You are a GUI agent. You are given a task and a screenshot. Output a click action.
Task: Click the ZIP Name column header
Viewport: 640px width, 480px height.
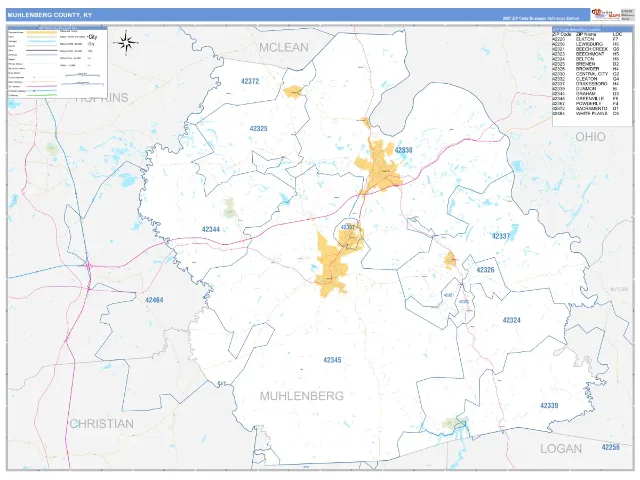coord(585,35)
